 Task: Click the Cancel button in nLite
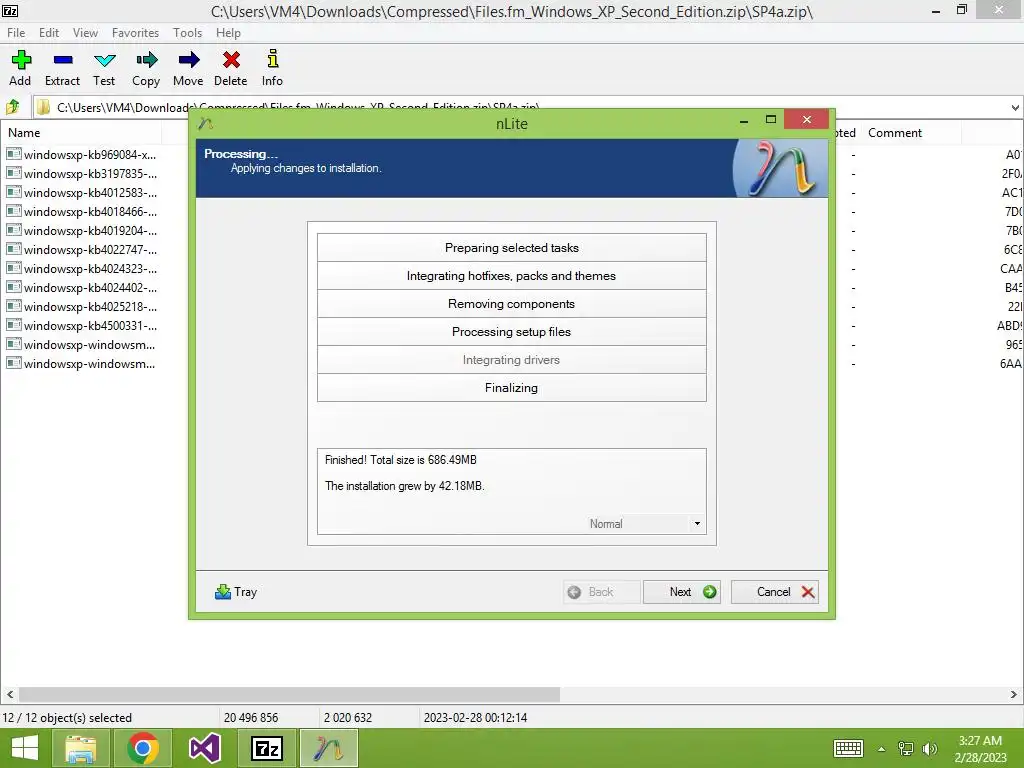tap(775, 592)
